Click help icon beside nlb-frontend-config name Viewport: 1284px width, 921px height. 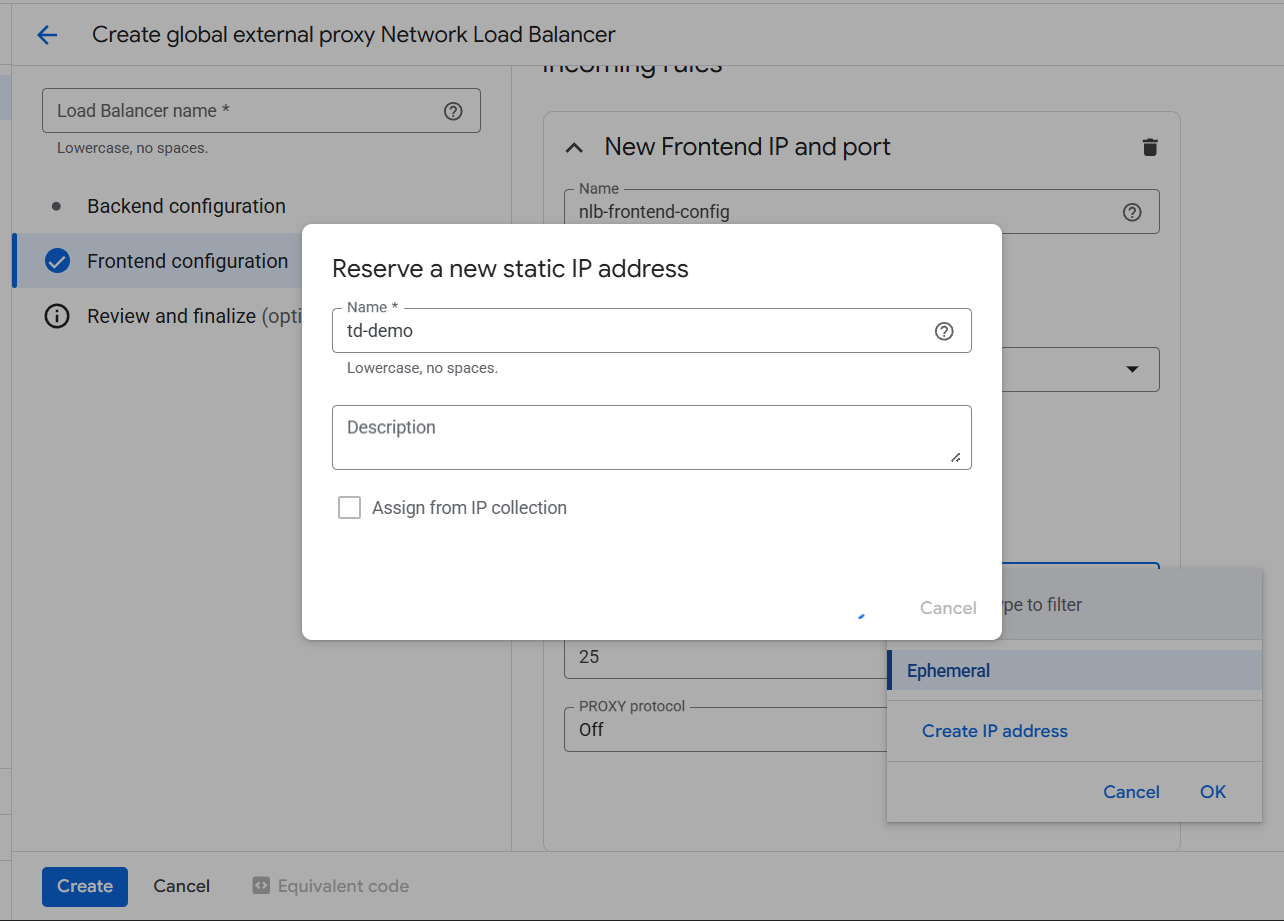tap(1132, 212)
